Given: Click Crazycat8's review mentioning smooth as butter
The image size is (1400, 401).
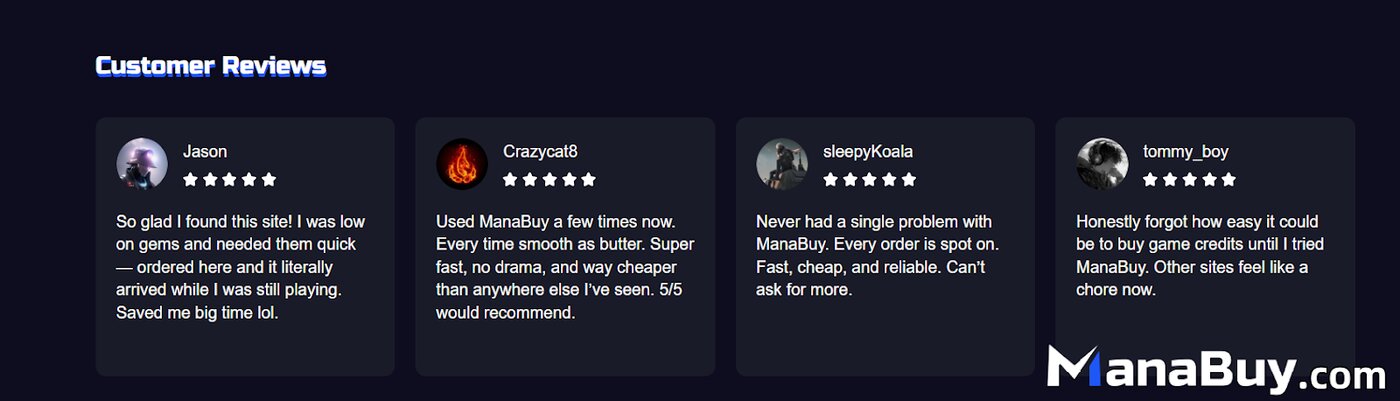Looking at the screenshot, I should tap(564, 267).
